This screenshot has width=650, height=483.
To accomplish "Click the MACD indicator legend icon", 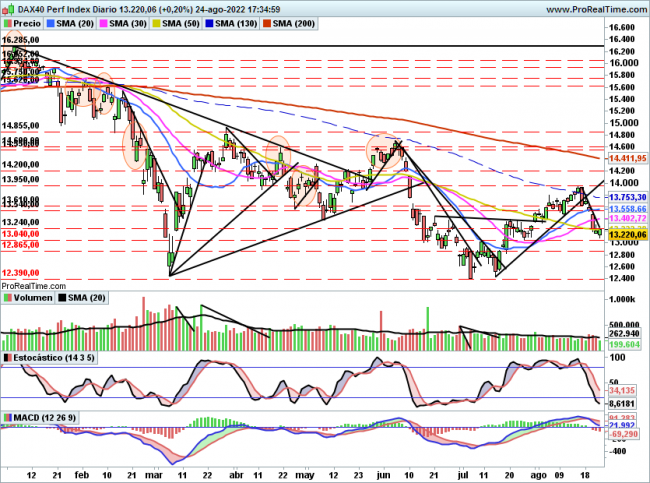I will [8, 417].
